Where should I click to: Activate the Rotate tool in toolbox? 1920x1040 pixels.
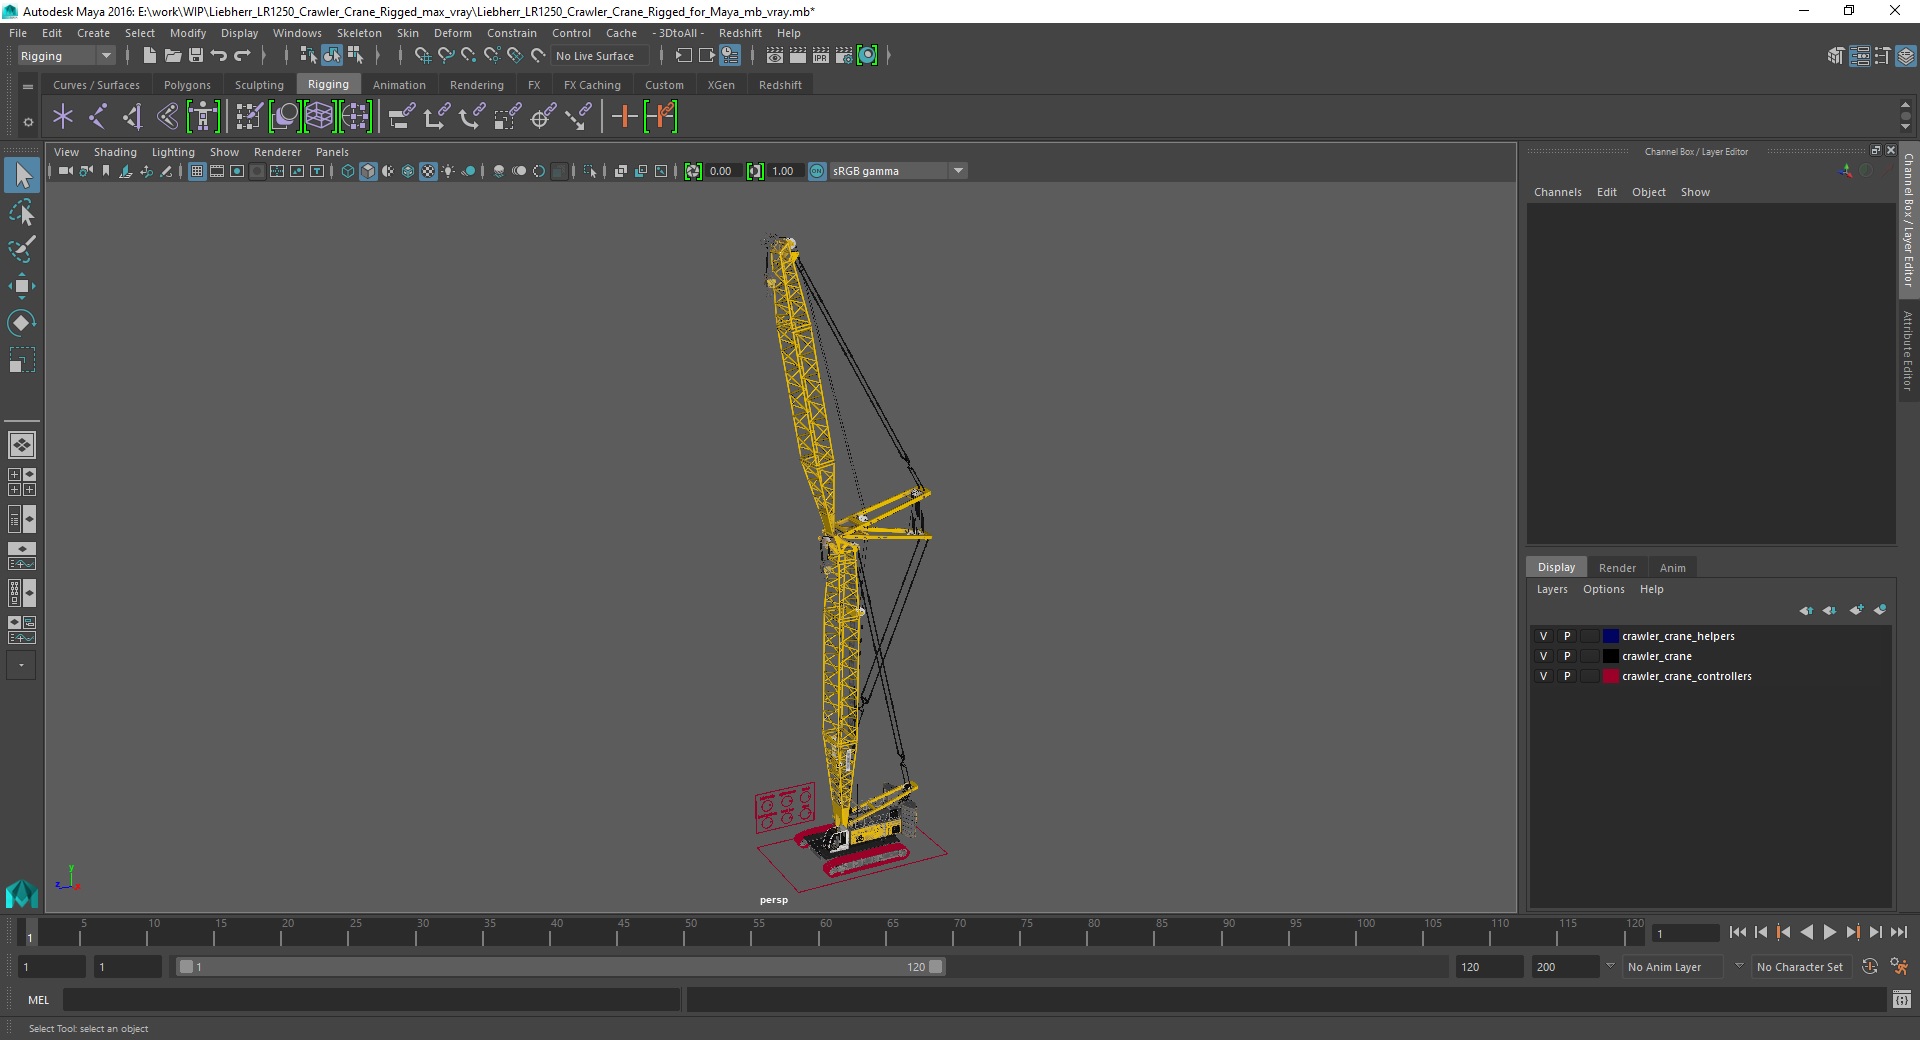21,323
